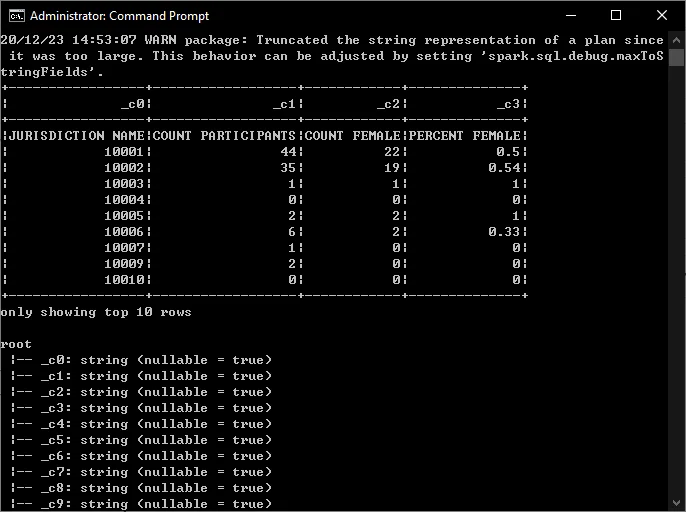Image resolution: width=686 pixels, height=512 pixels.
Task: Click the JURISDICTION NAME header text
Action: 77,136
